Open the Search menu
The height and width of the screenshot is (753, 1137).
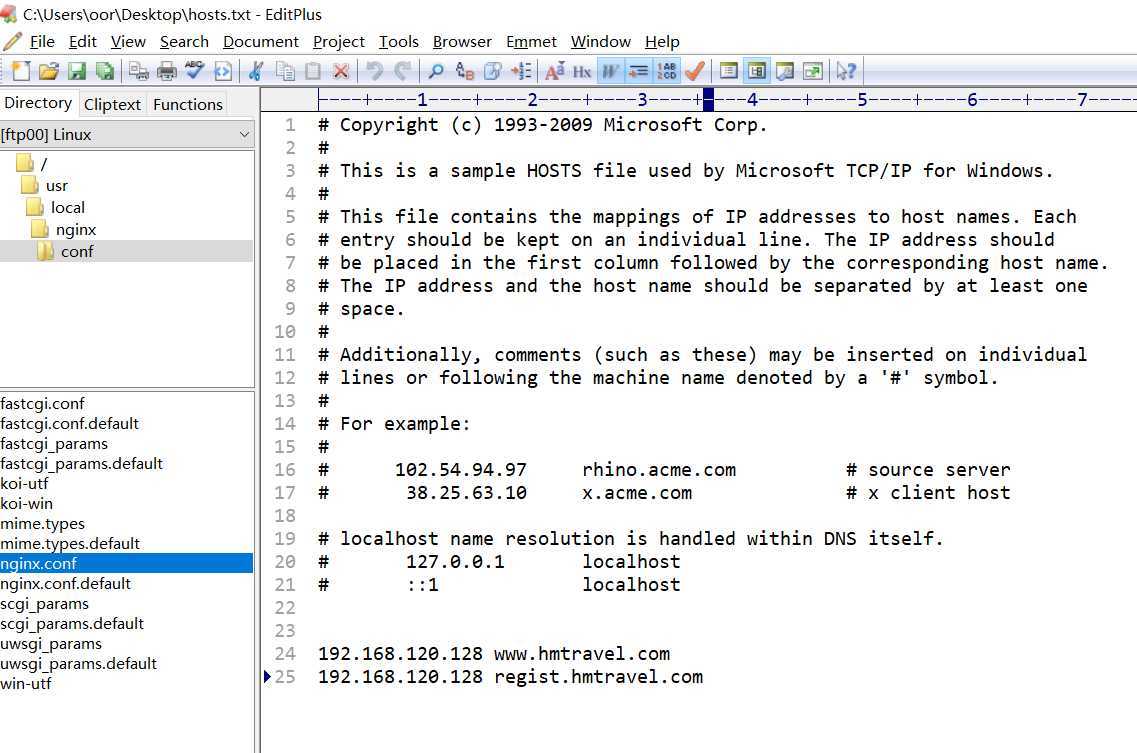(184, 41)
